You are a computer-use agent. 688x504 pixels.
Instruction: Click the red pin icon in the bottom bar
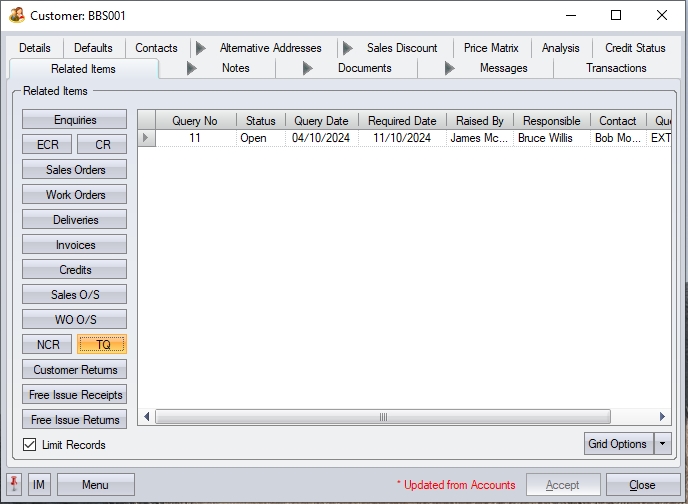(x=15, y=485)
